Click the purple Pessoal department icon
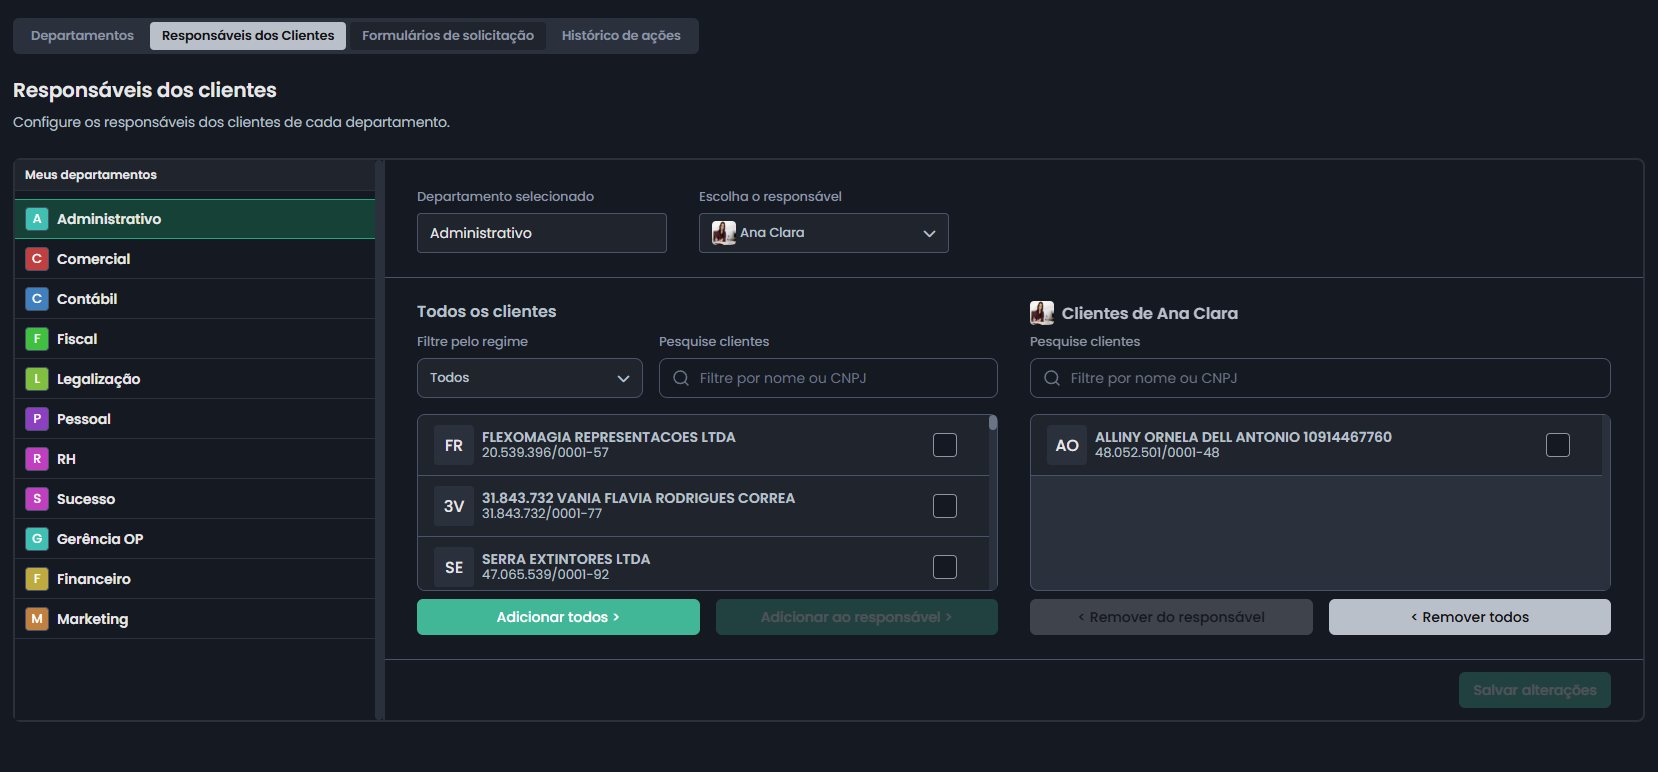 tap(37, 419)
